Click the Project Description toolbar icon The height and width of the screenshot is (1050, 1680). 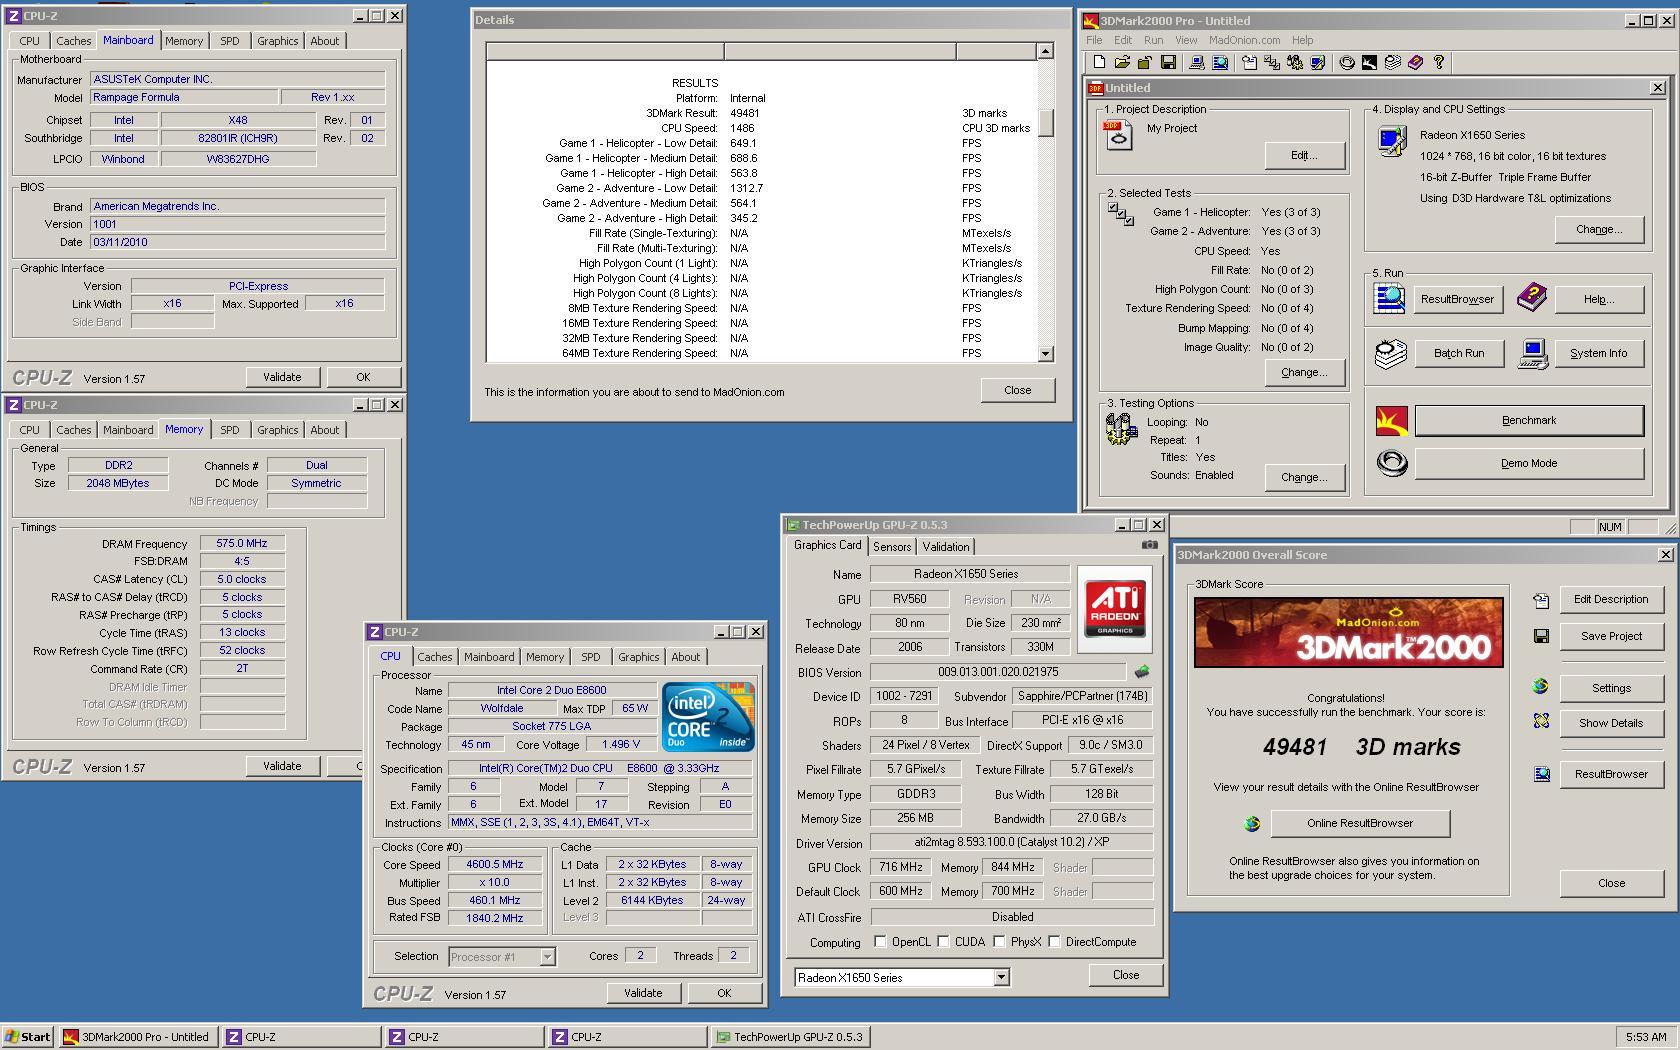tap(1249, 62)
